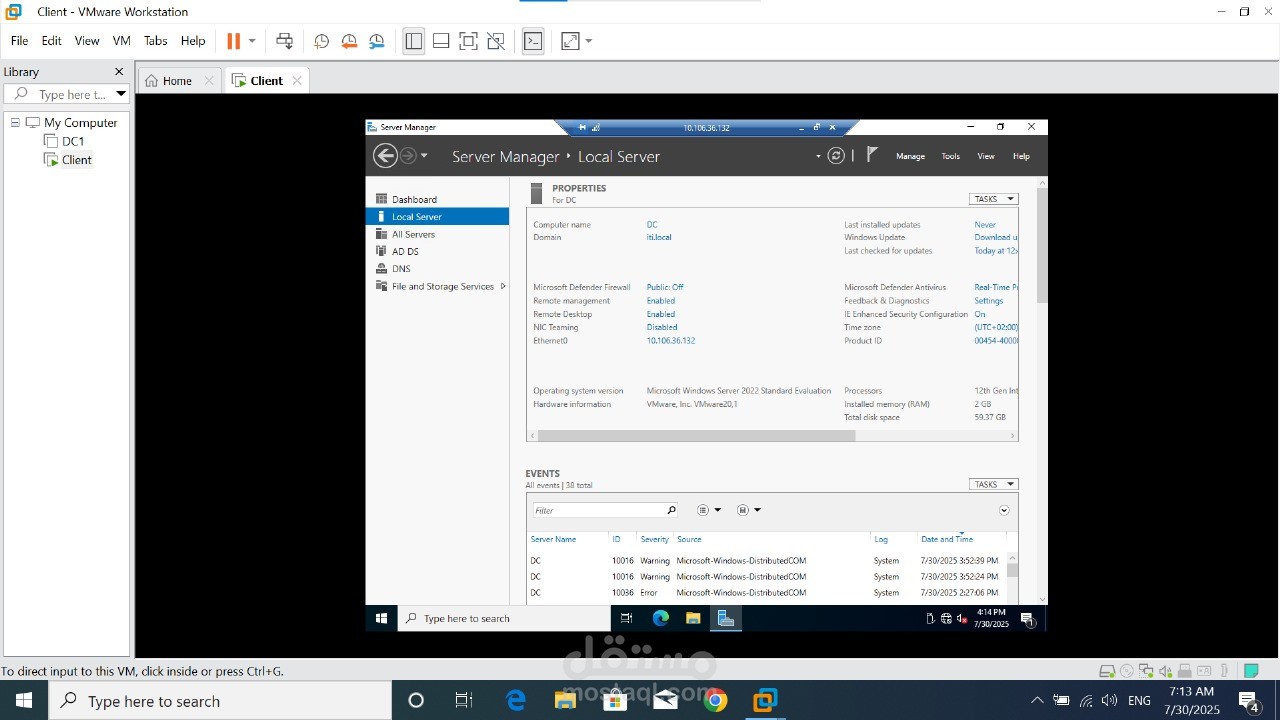Open the Tabs menu

pos(155,41)
